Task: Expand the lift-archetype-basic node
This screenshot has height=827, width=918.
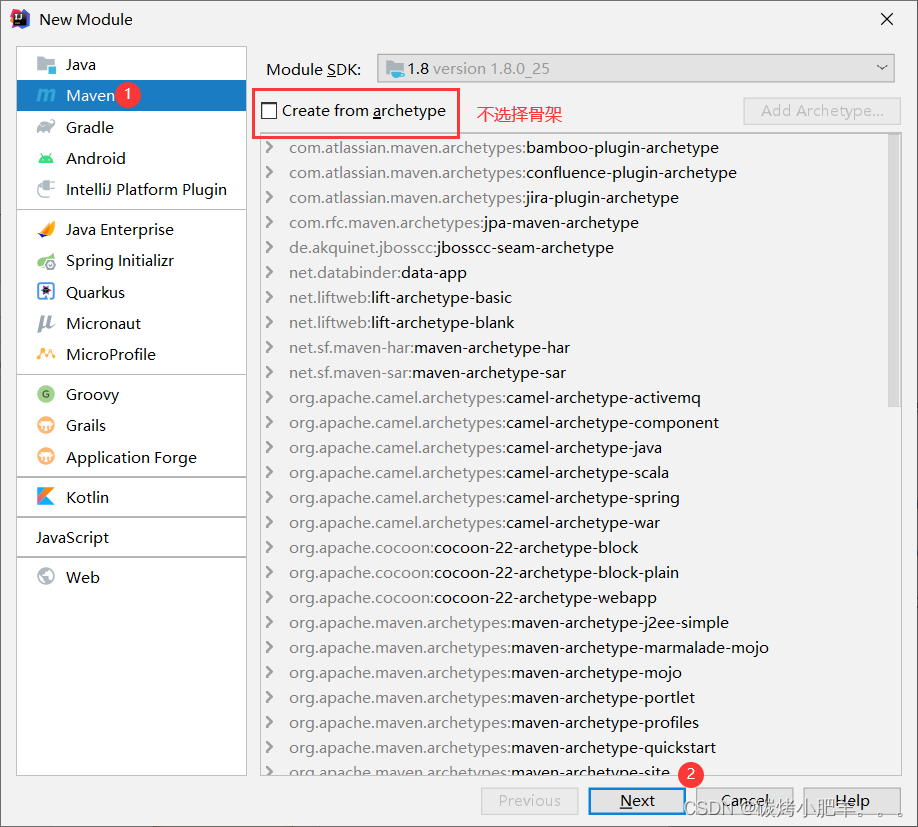Action: [x=269, y=297]
